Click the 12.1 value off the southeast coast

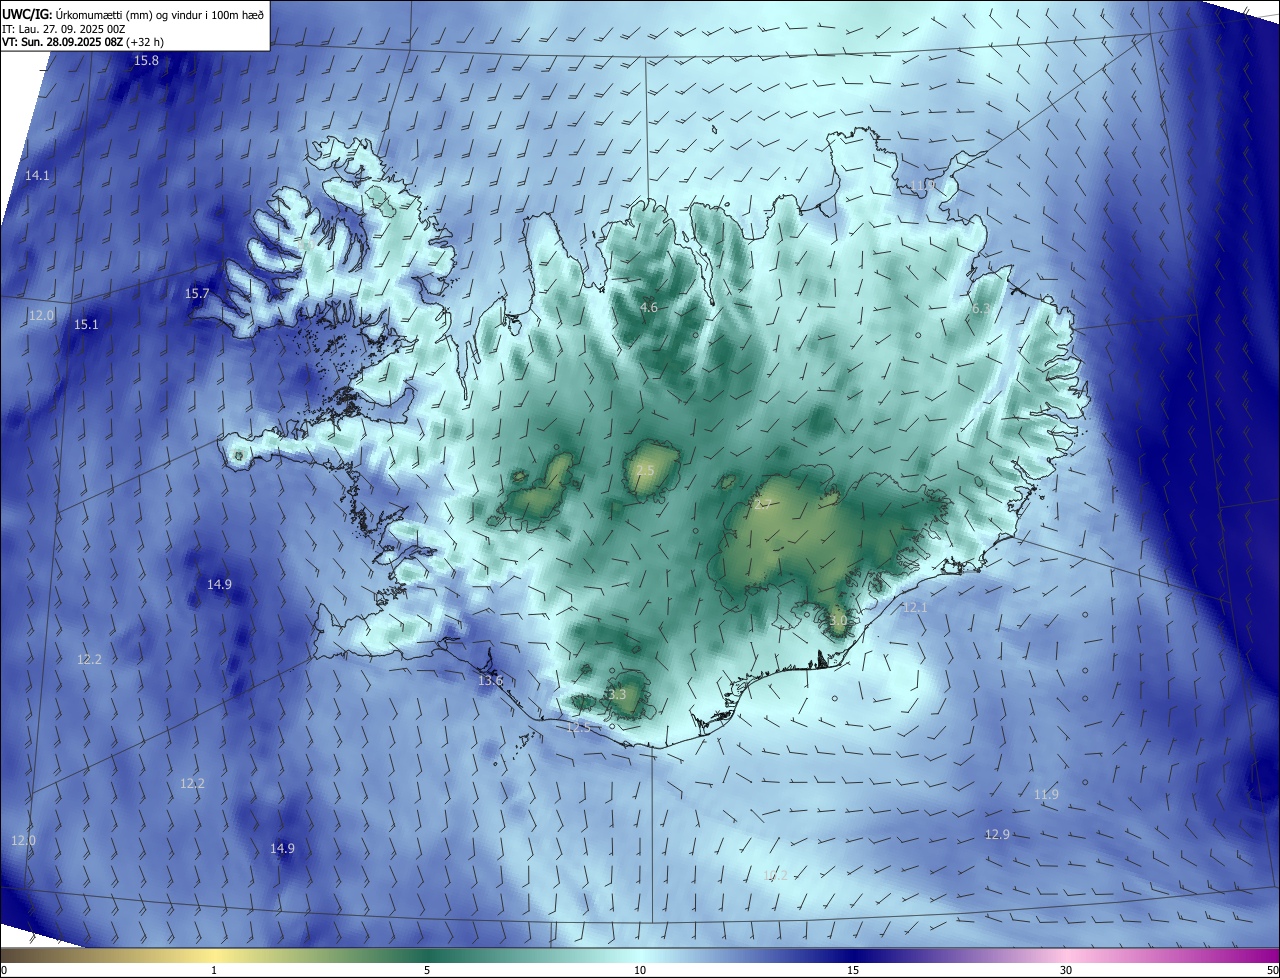coord(914,607)
